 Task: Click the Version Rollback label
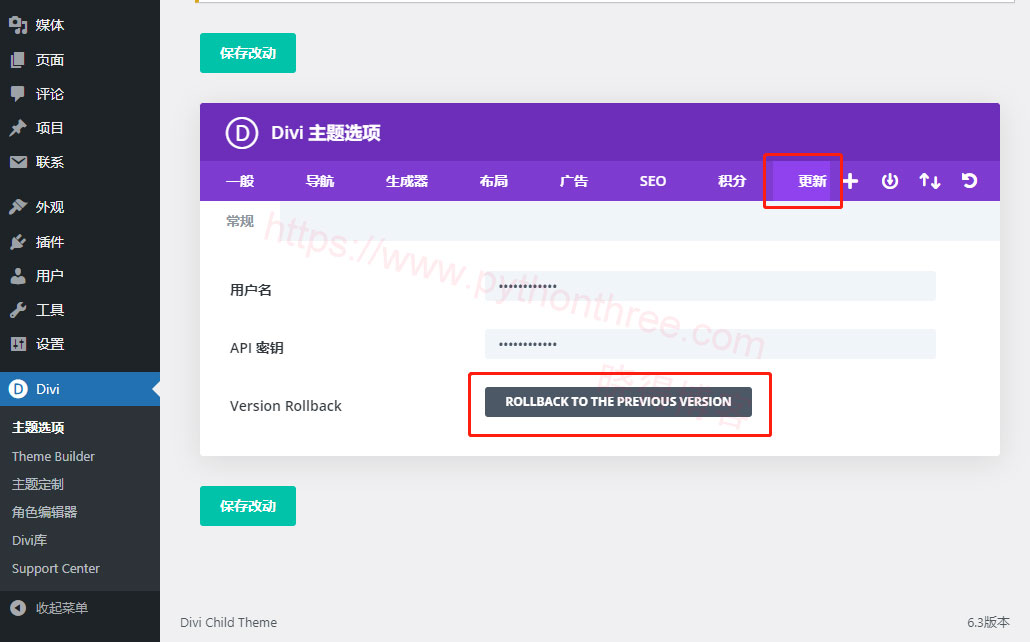click(286, 406)
